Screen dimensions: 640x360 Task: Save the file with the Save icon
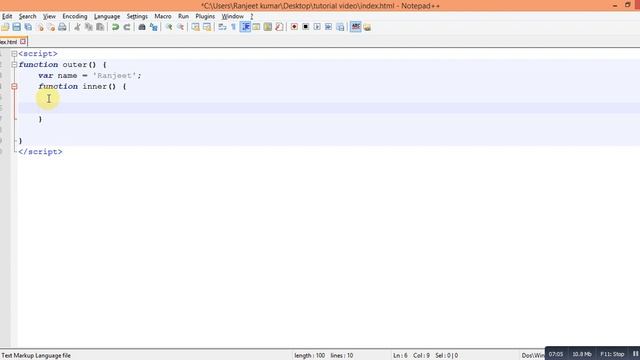[16, 27]
